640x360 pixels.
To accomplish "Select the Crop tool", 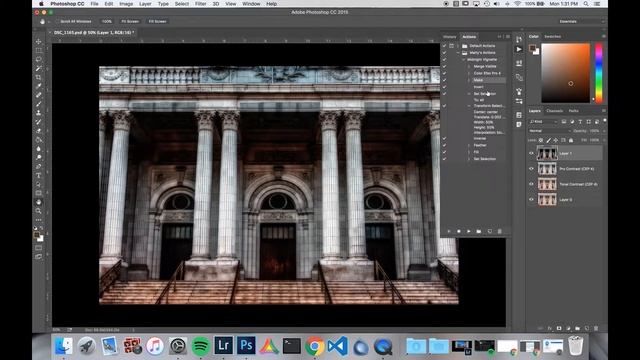I will click(x=39, y=78).
